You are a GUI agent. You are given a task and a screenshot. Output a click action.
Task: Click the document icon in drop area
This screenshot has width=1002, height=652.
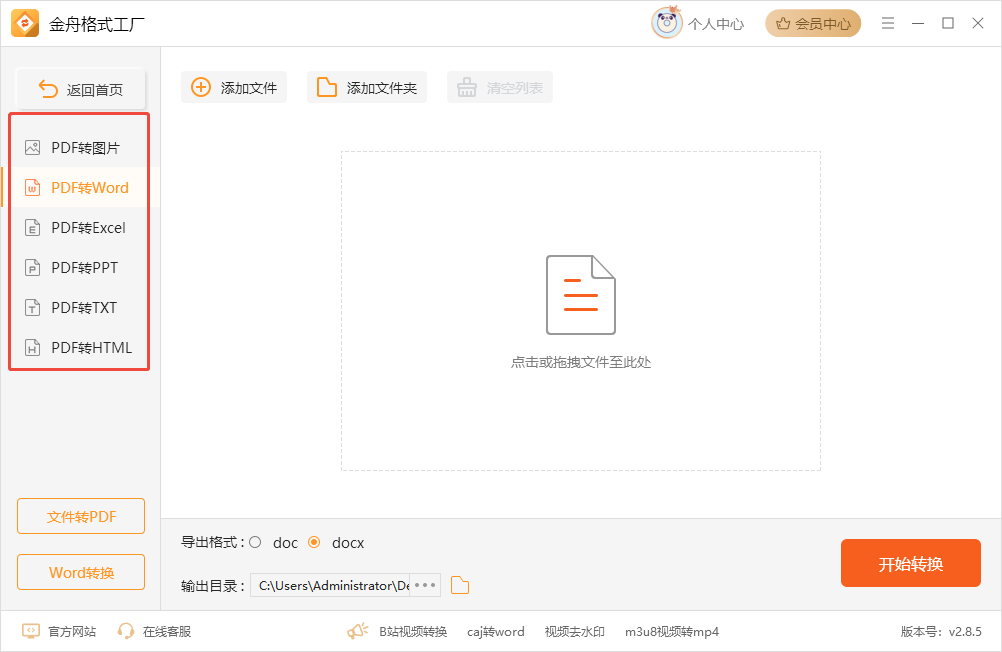click(580, 295)
